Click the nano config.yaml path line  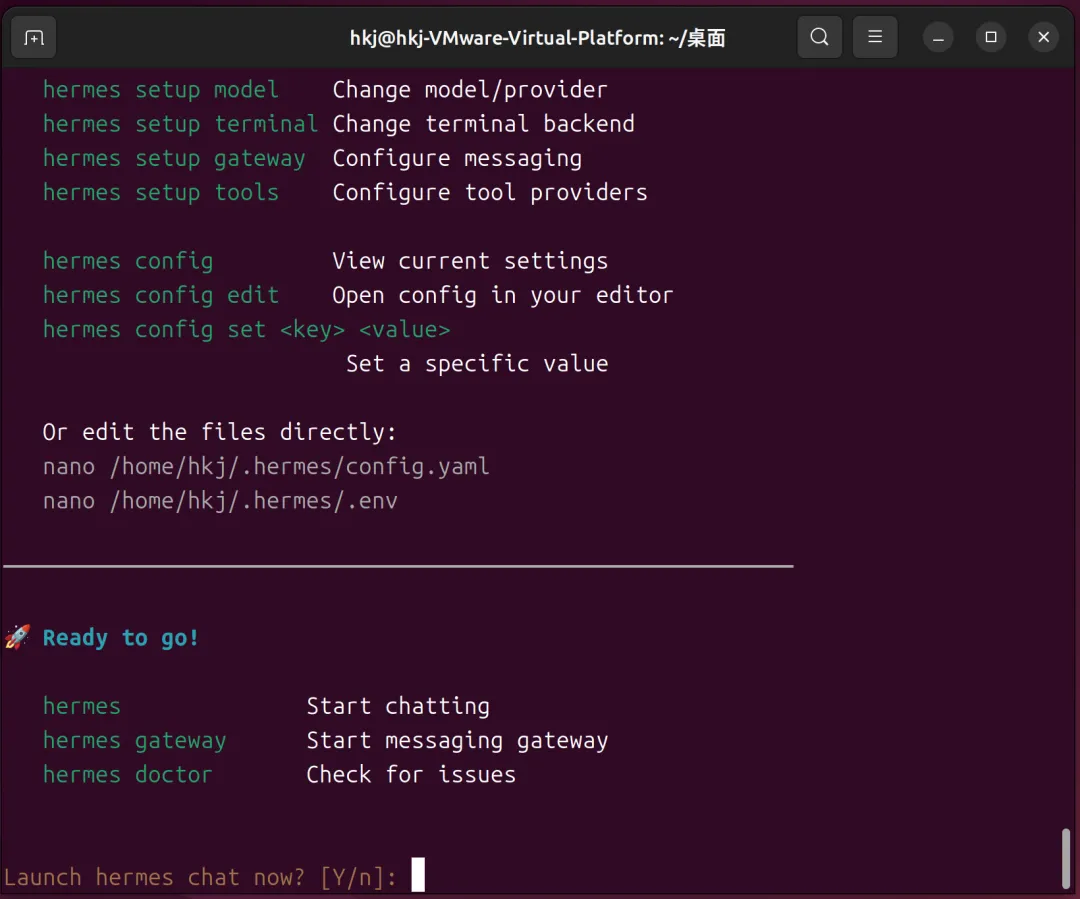[266, 466]
